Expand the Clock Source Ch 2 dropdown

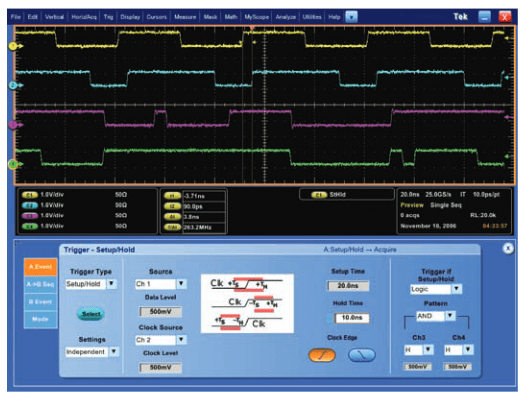click(x=181, y=340)
